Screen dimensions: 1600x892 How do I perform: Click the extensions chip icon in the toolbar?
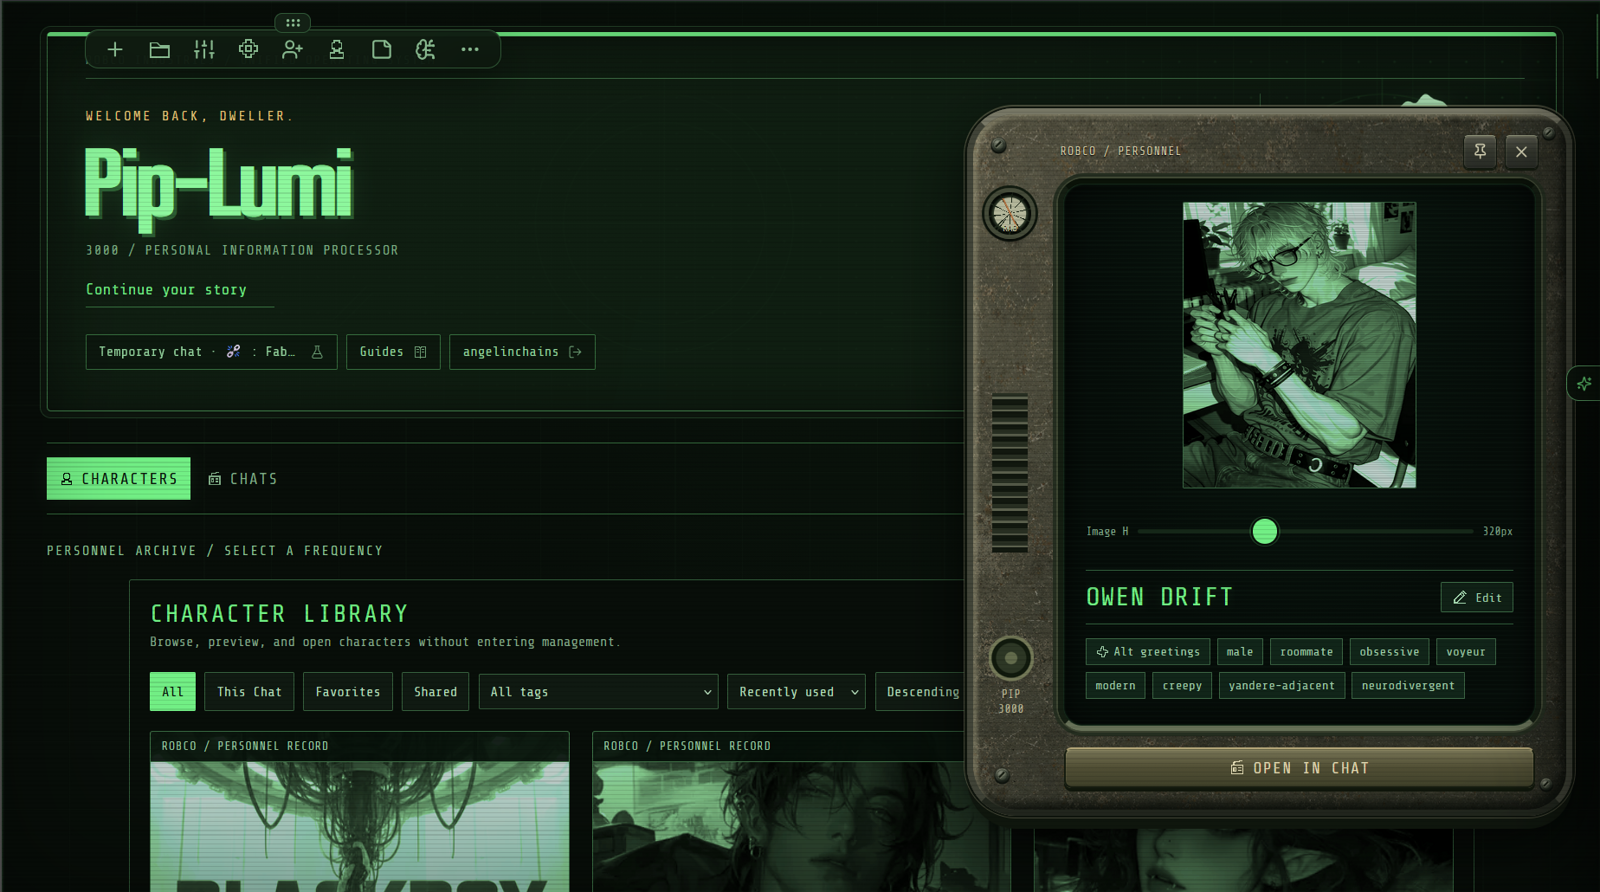click(248, 49)
